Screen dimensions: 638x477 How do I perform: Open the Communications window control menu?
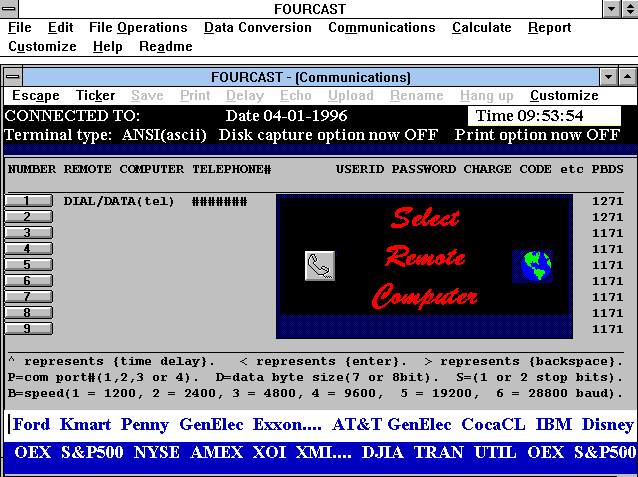tap(13, 77)
